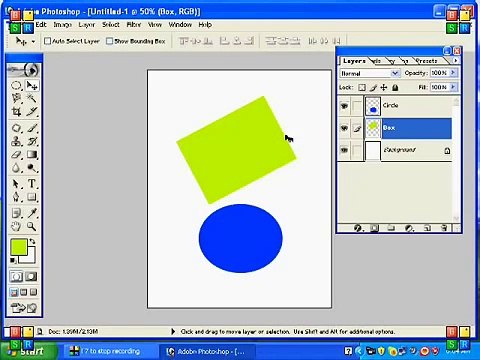Hide the Box layer
480x360 pixels.
coord(344,128)
